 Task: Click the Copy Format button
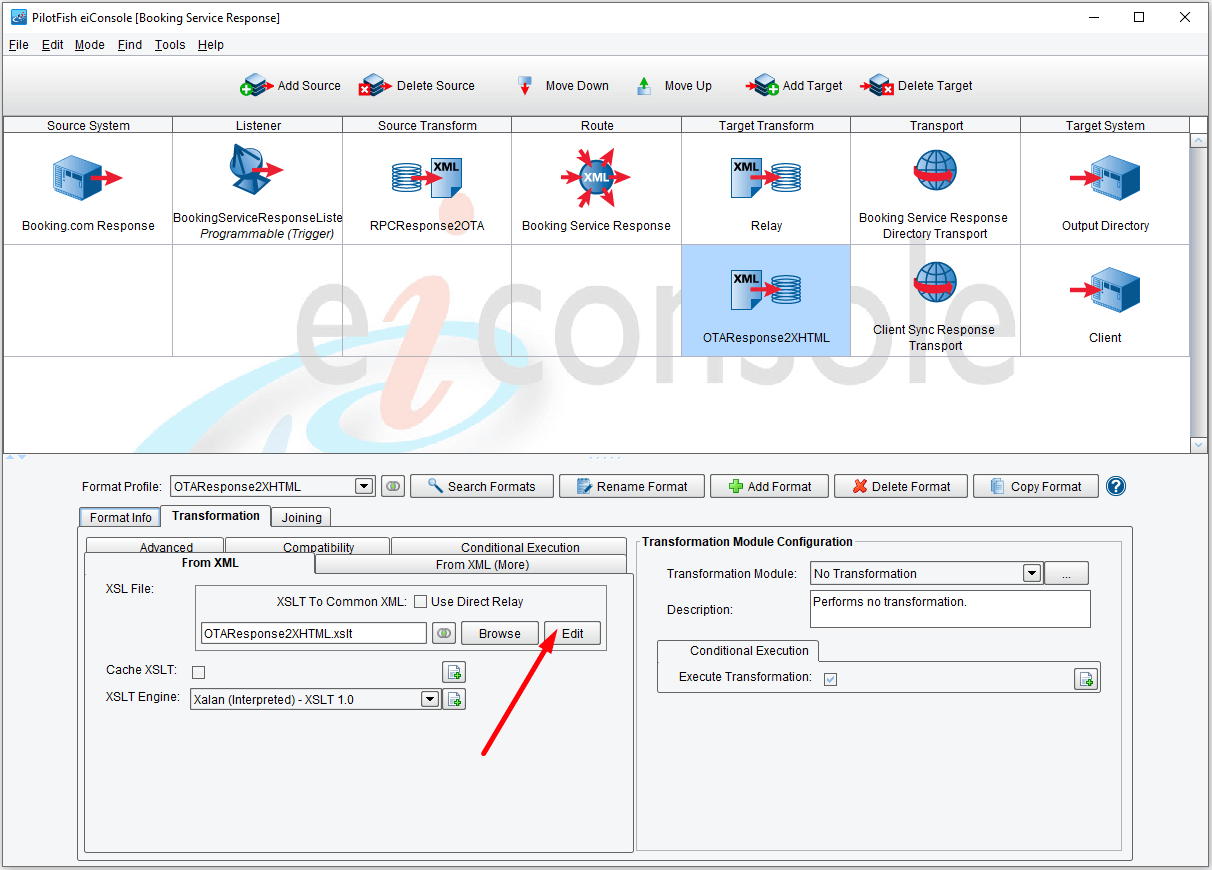coord(1036,486)
